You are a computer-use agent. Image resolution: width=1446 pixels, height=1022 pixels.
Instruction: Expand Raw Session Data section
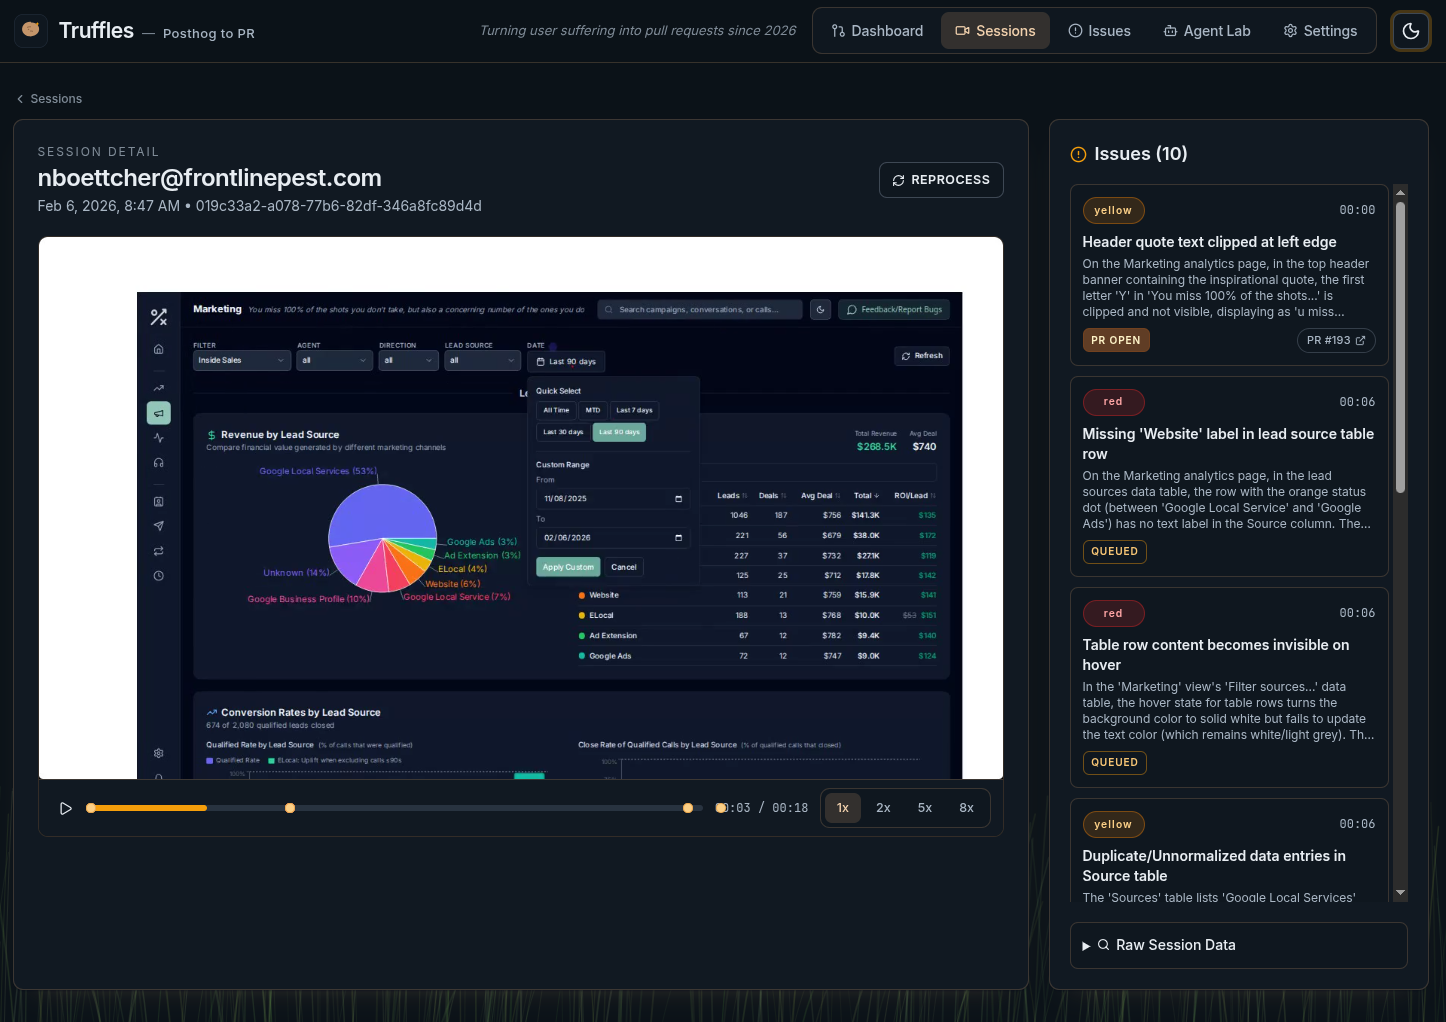[1238, 945]
